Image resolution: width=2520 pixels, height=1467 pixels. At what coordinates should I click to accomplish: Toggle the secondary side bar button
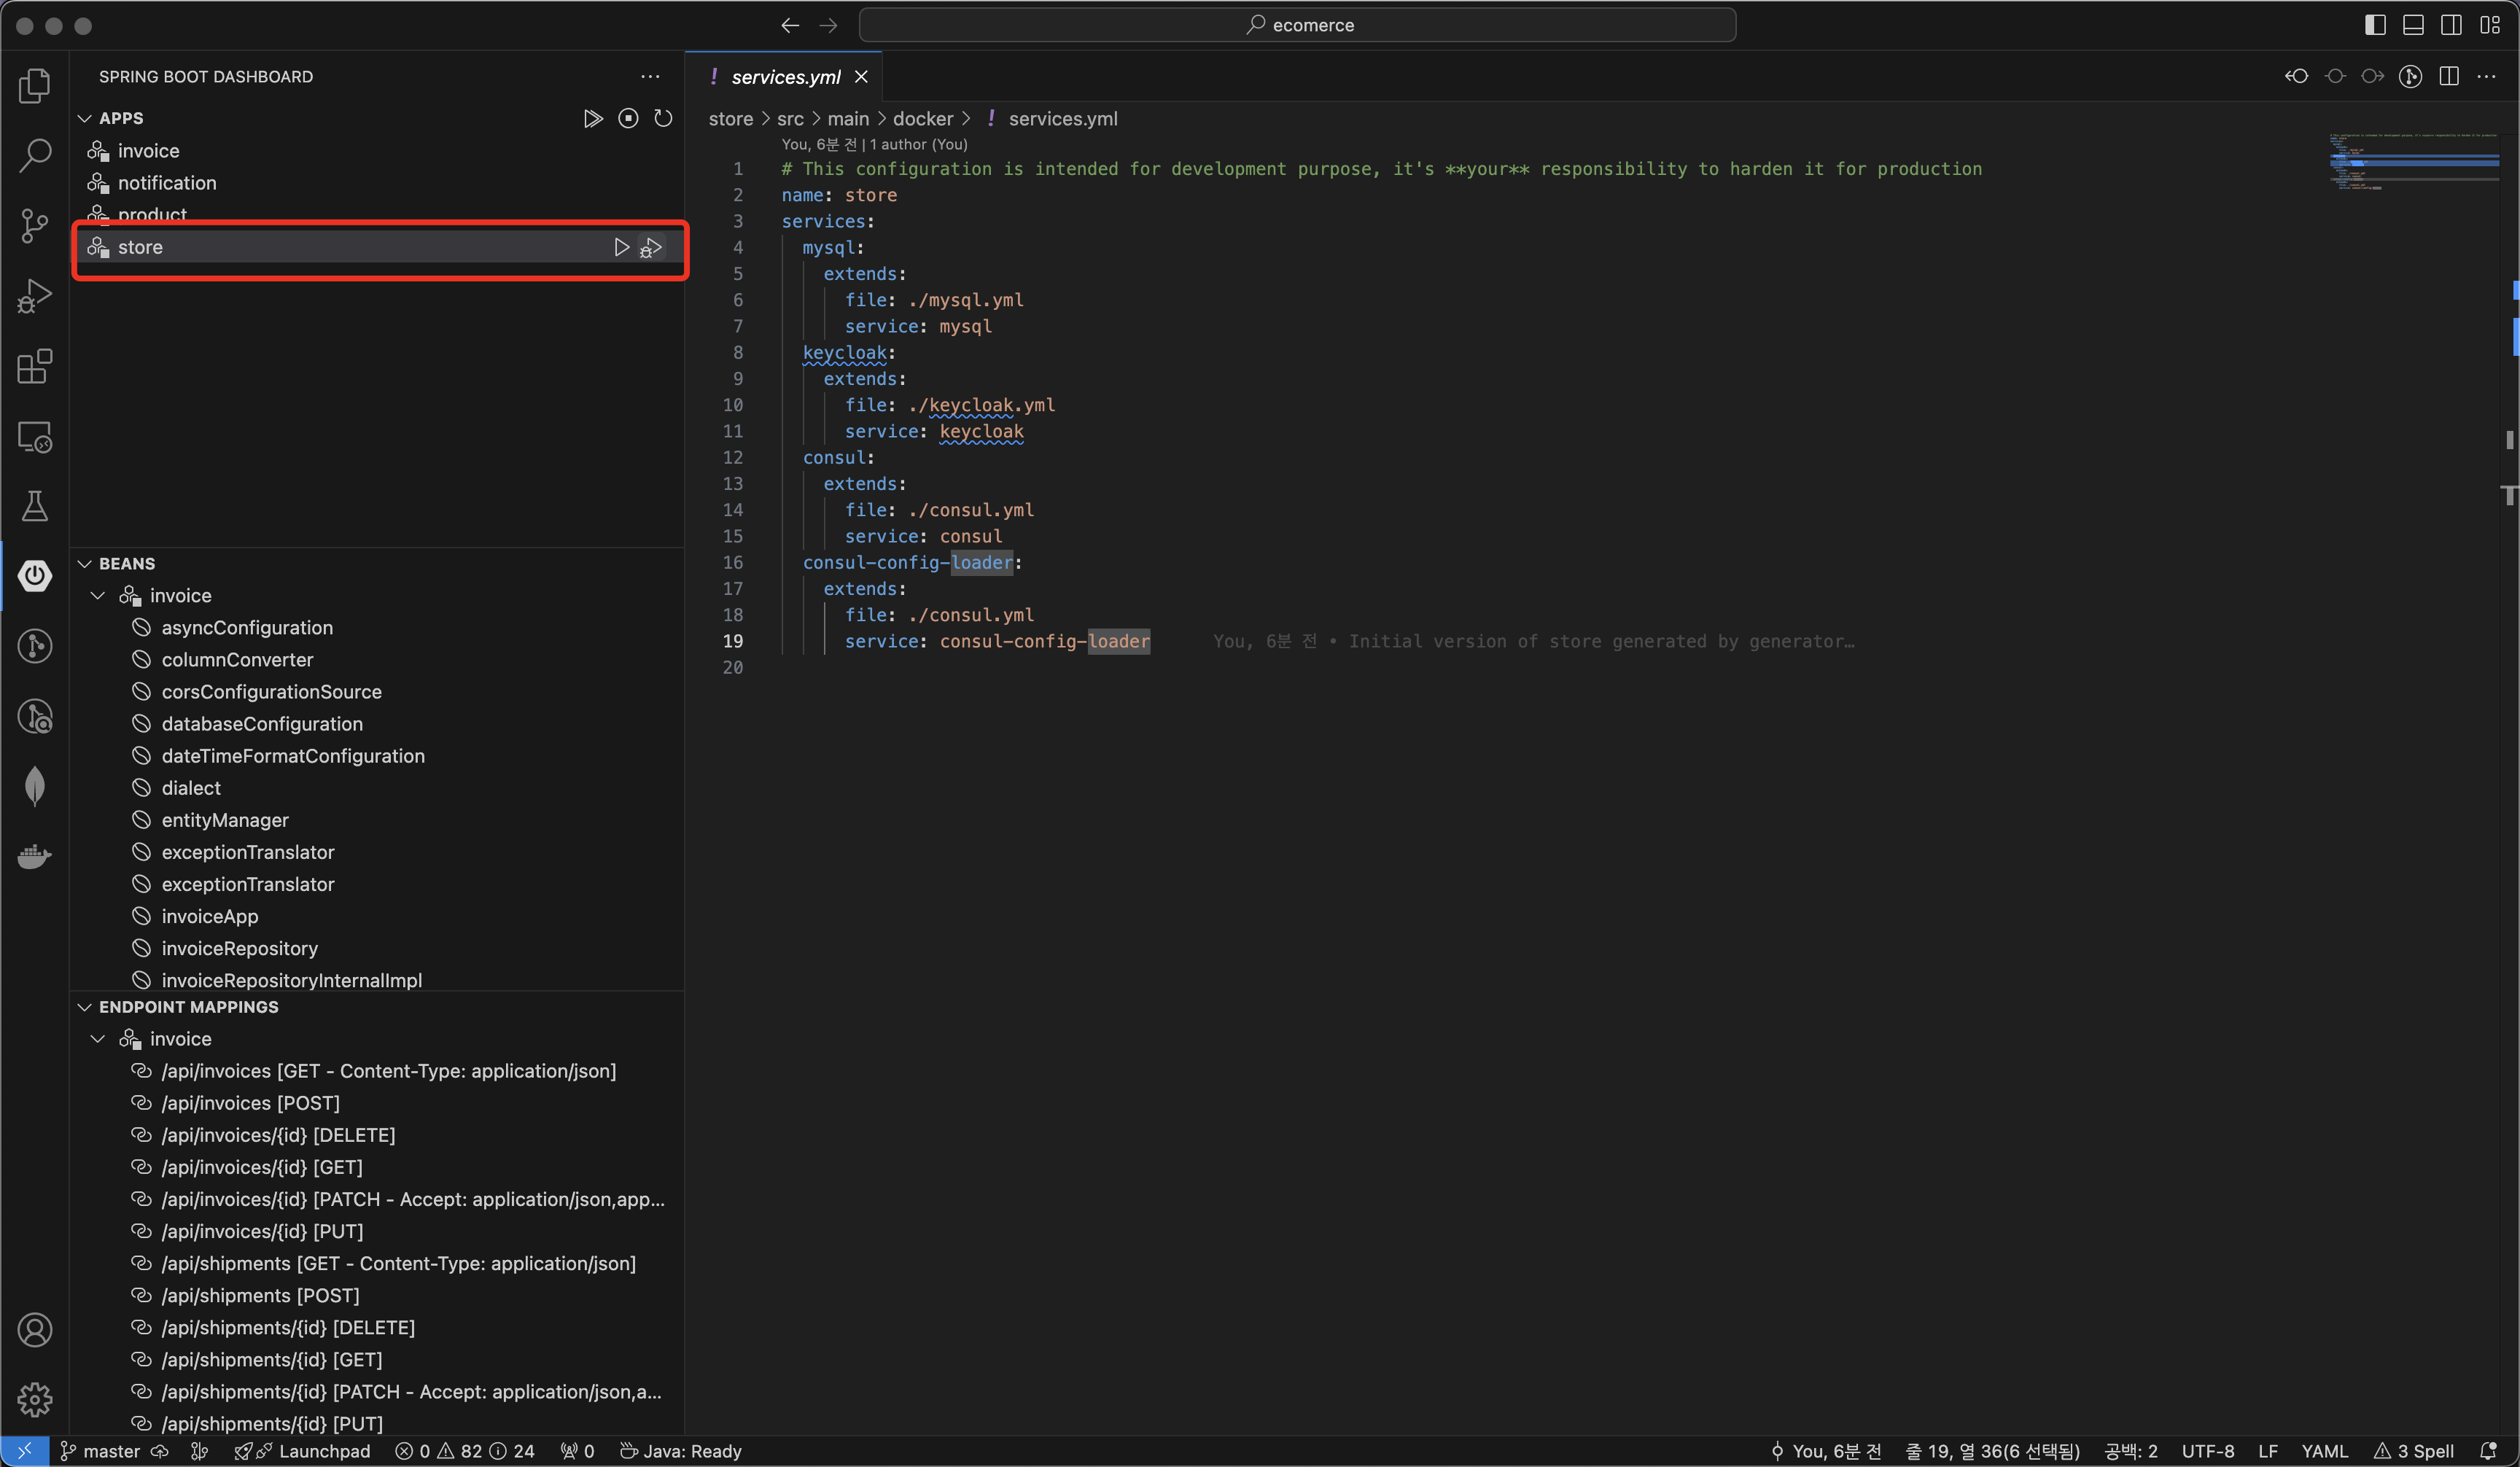coord(2451,25)
